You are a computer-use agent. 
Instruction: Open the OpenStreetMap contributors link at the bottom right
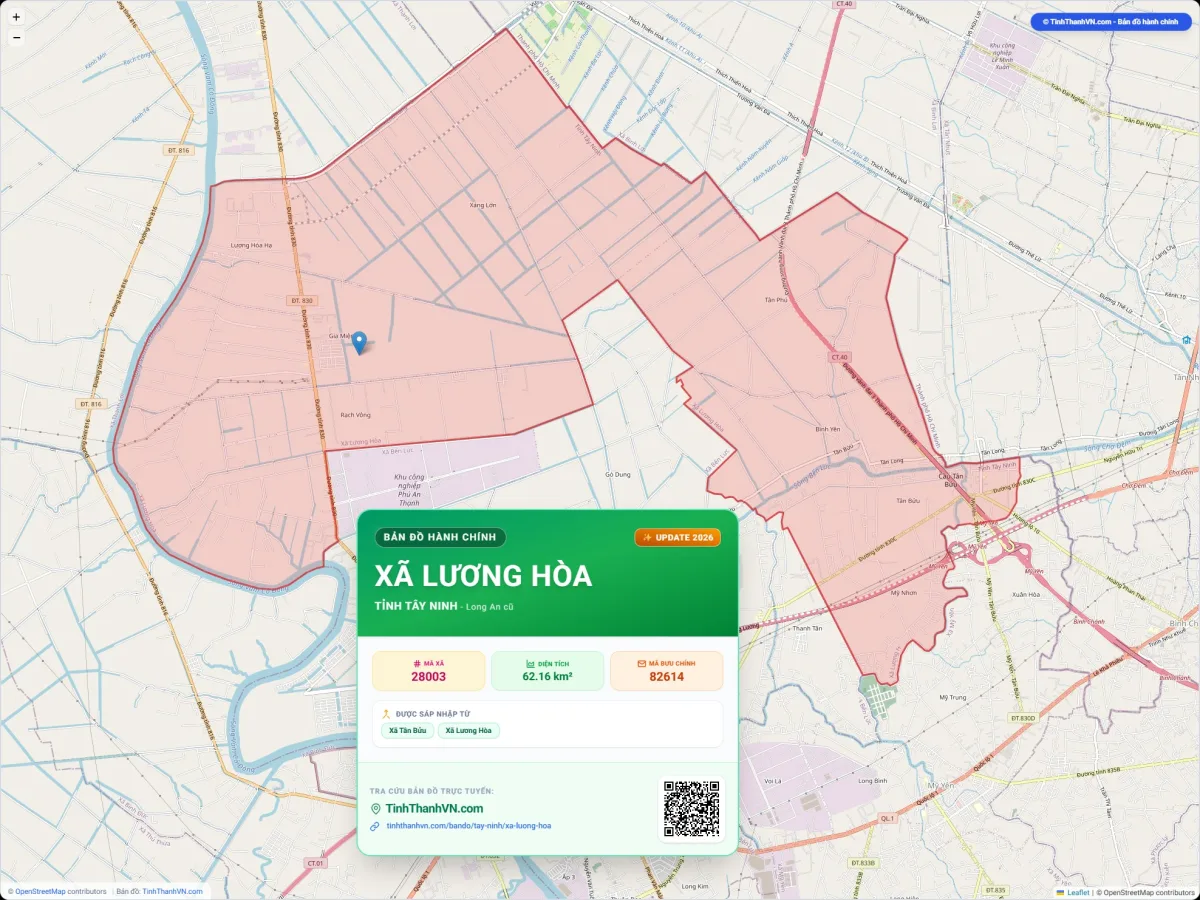(x=1148, y=892)
